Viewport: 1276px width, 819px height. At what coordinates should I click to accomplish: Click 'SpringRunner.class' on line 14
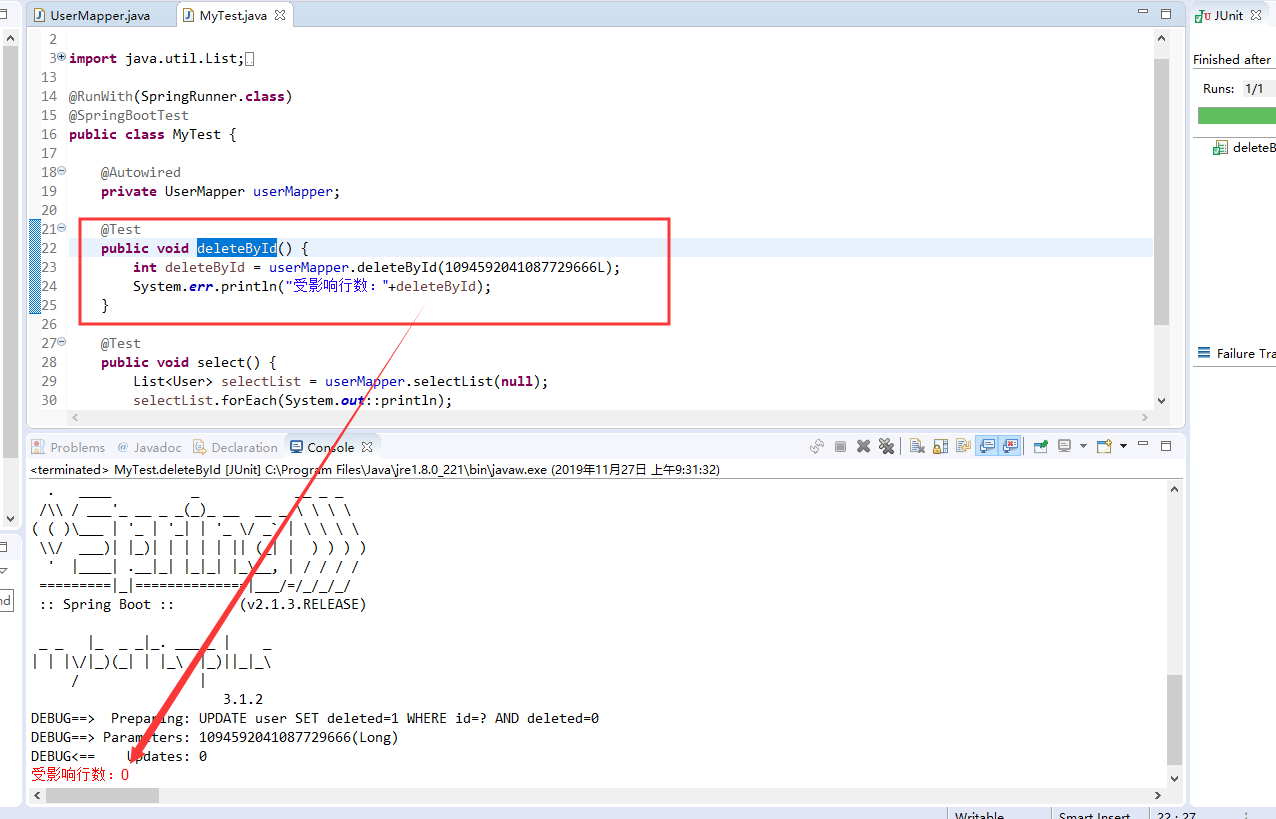click(213, 96)
